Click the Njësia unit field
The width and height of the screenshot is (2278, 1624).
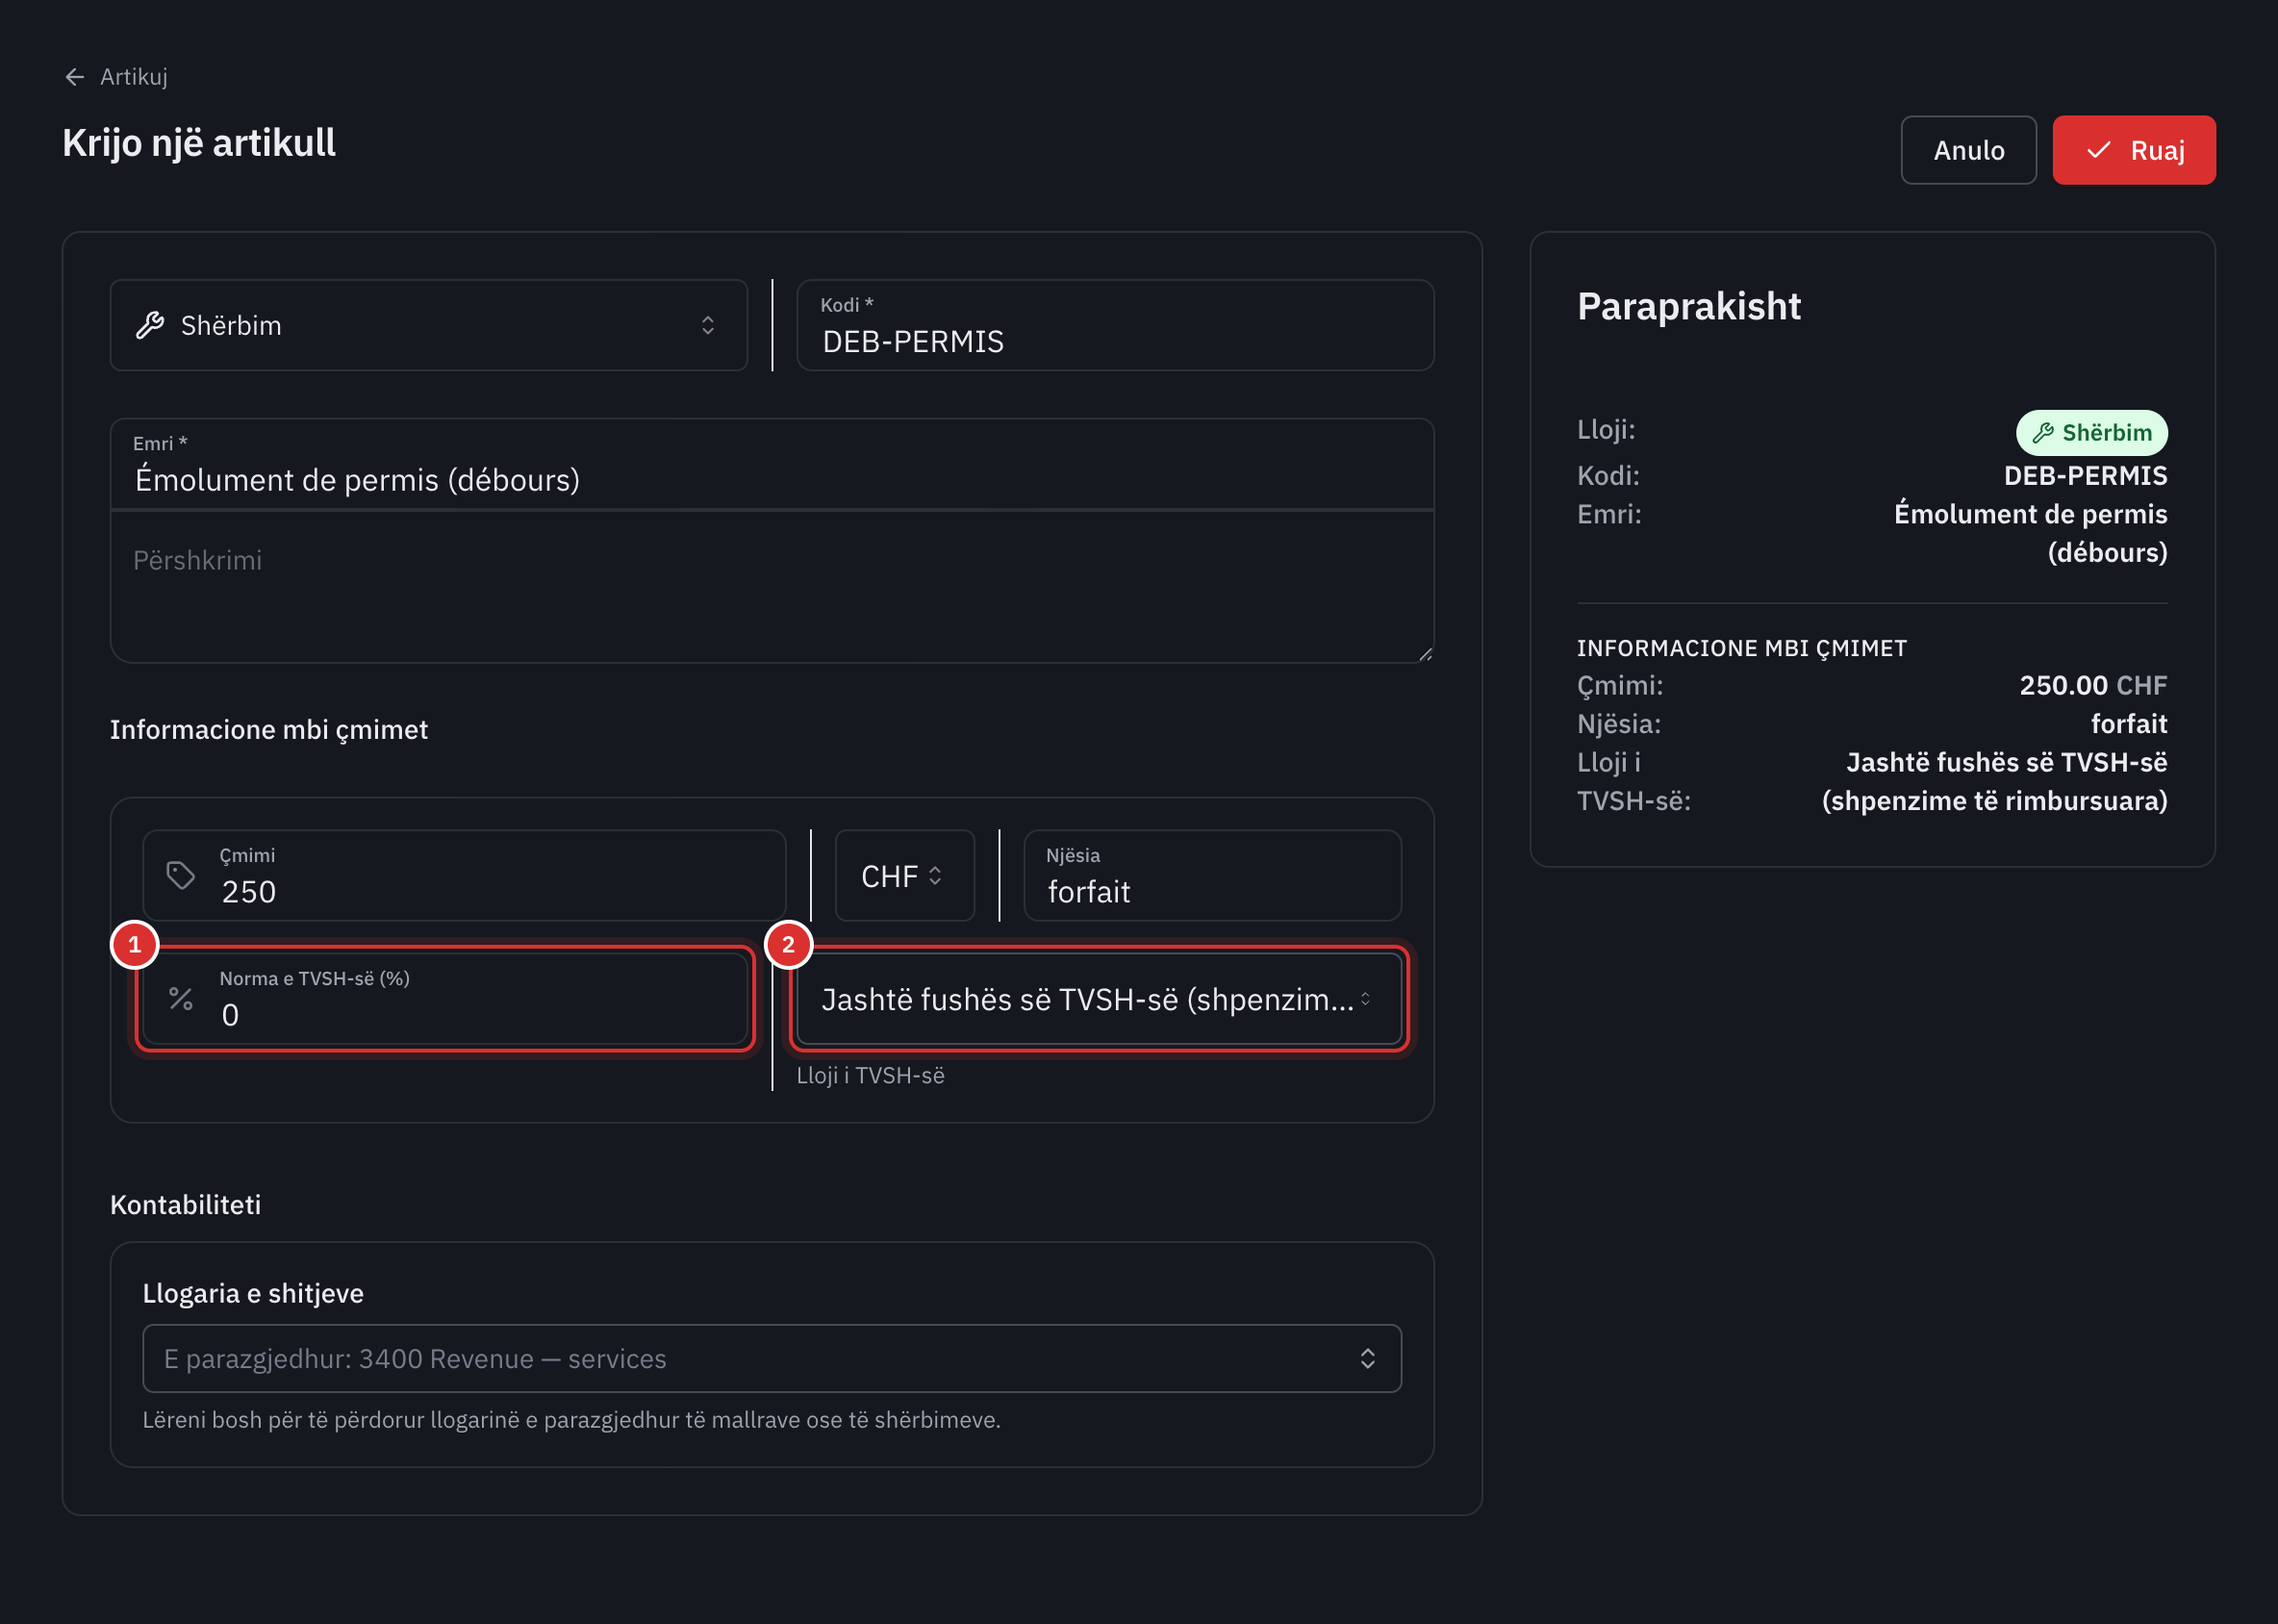[x=1212, y=875]
